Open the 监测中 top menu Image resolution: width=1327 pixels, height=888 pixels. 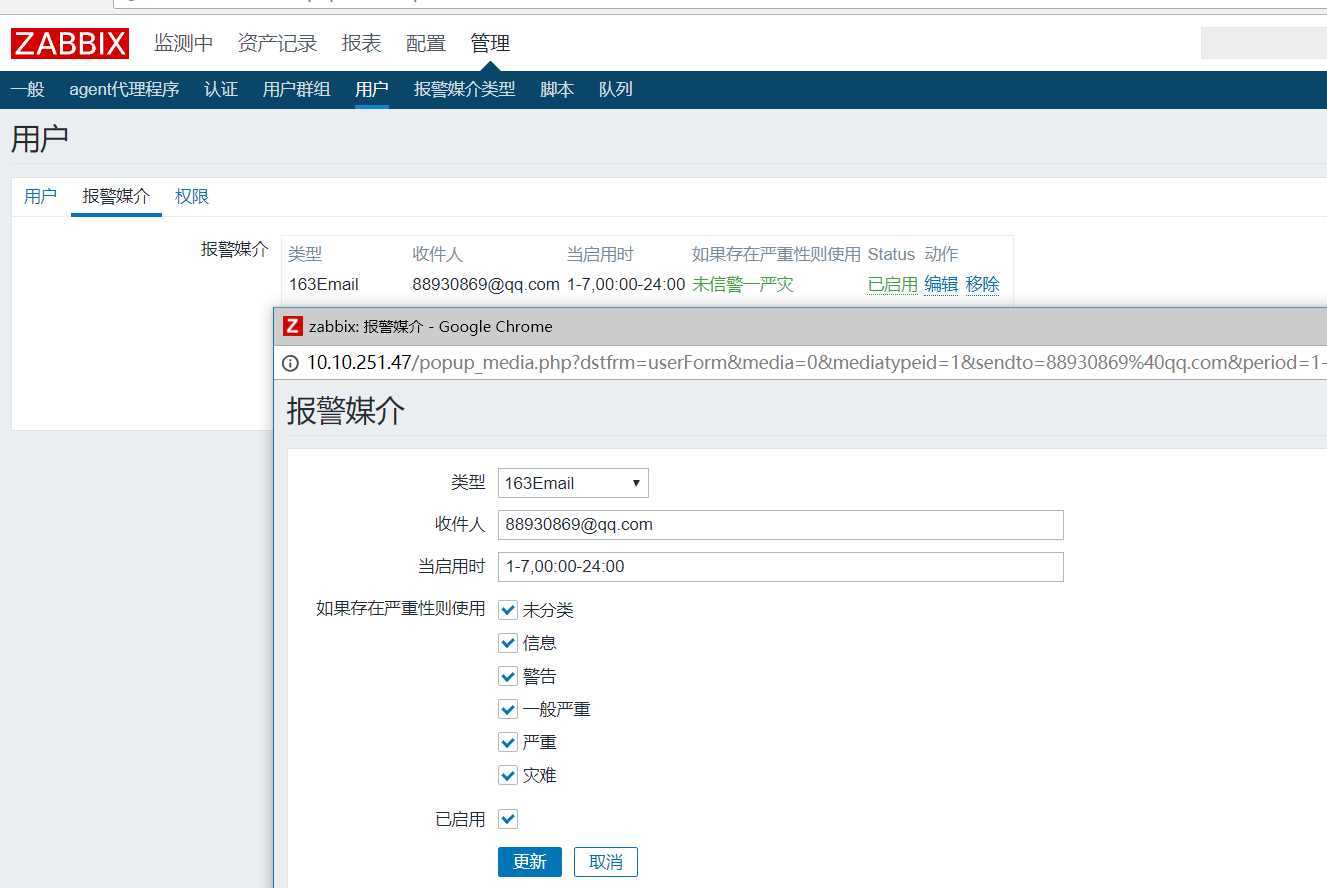183,43
